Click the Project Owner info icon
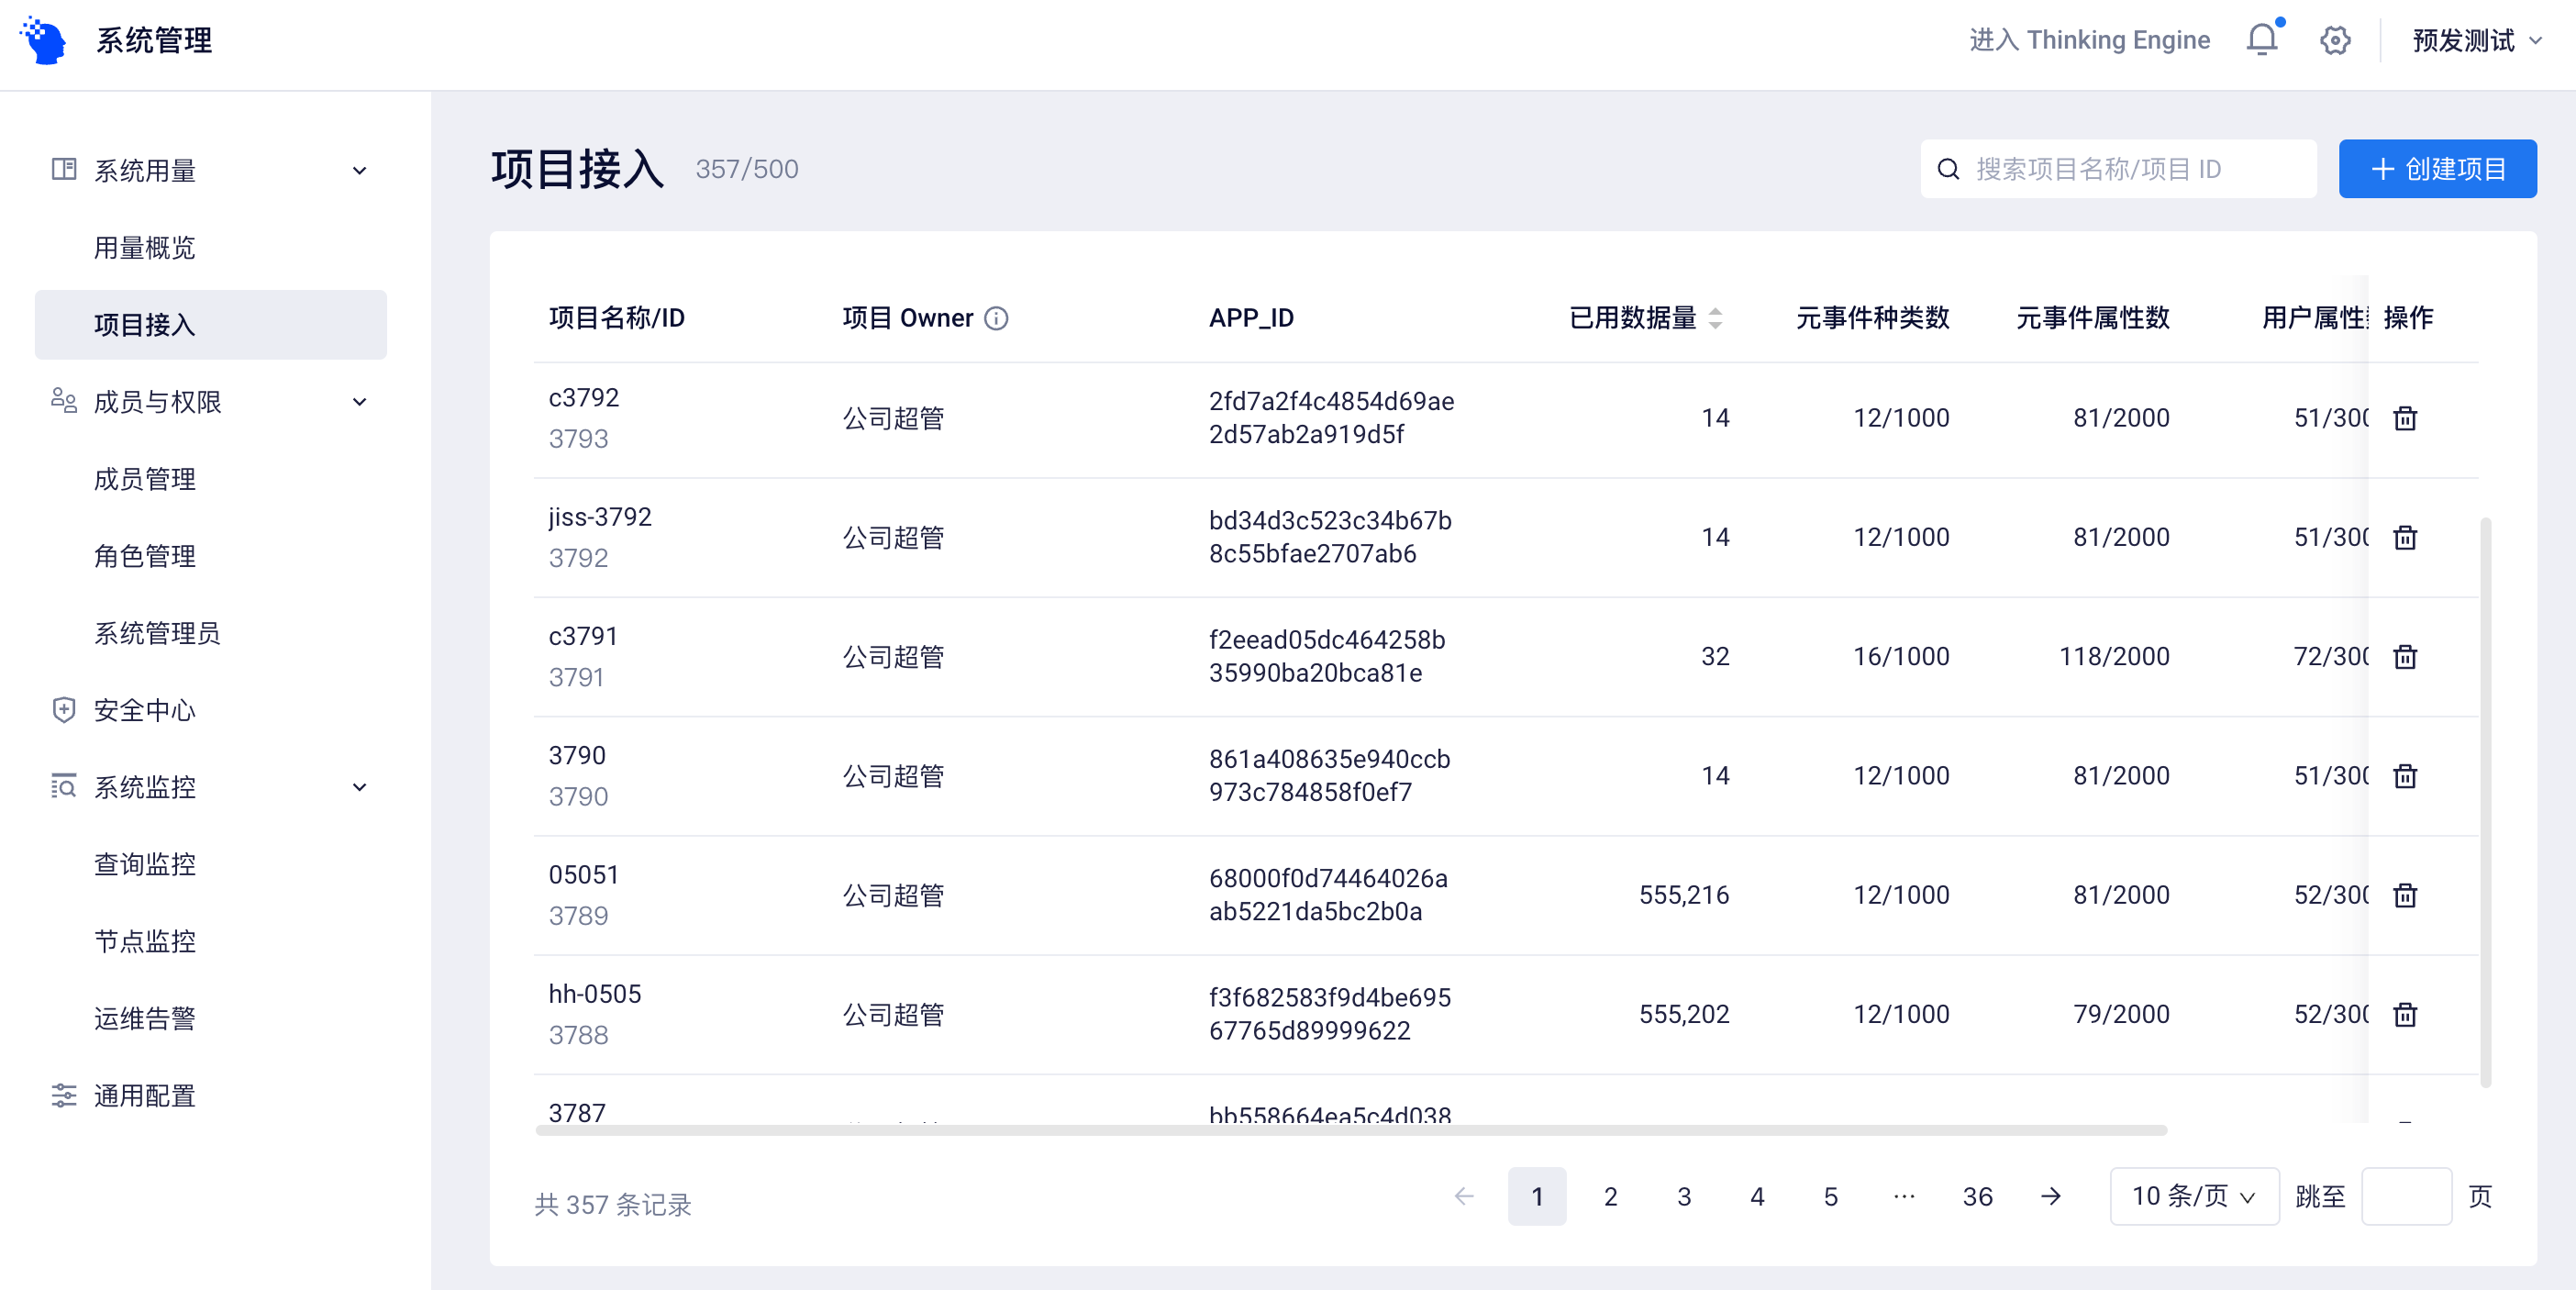Screen dimensions: 2576x1290 [x=996, y=318]
